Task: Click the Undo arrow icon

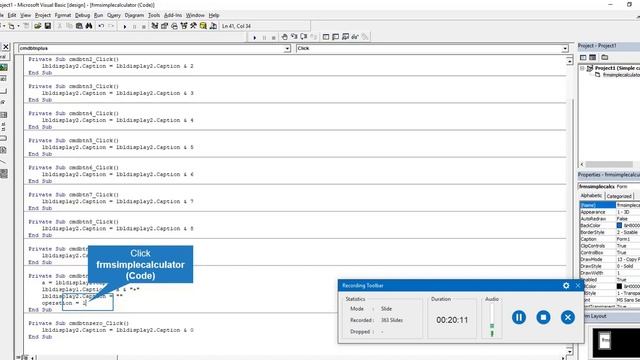Action: coord(101,26)
